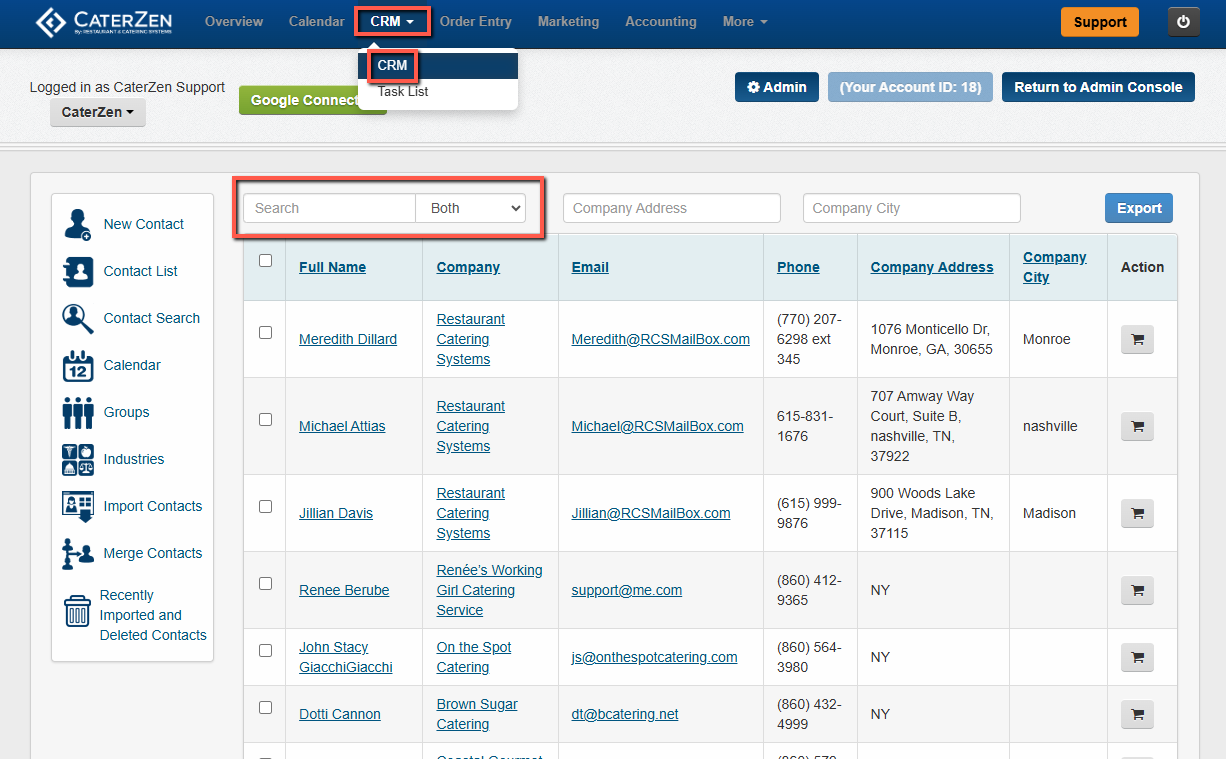Click cart icon for Renee Berube
This screenshot has height=759, width=1226.
click(x=1137, y=590)
